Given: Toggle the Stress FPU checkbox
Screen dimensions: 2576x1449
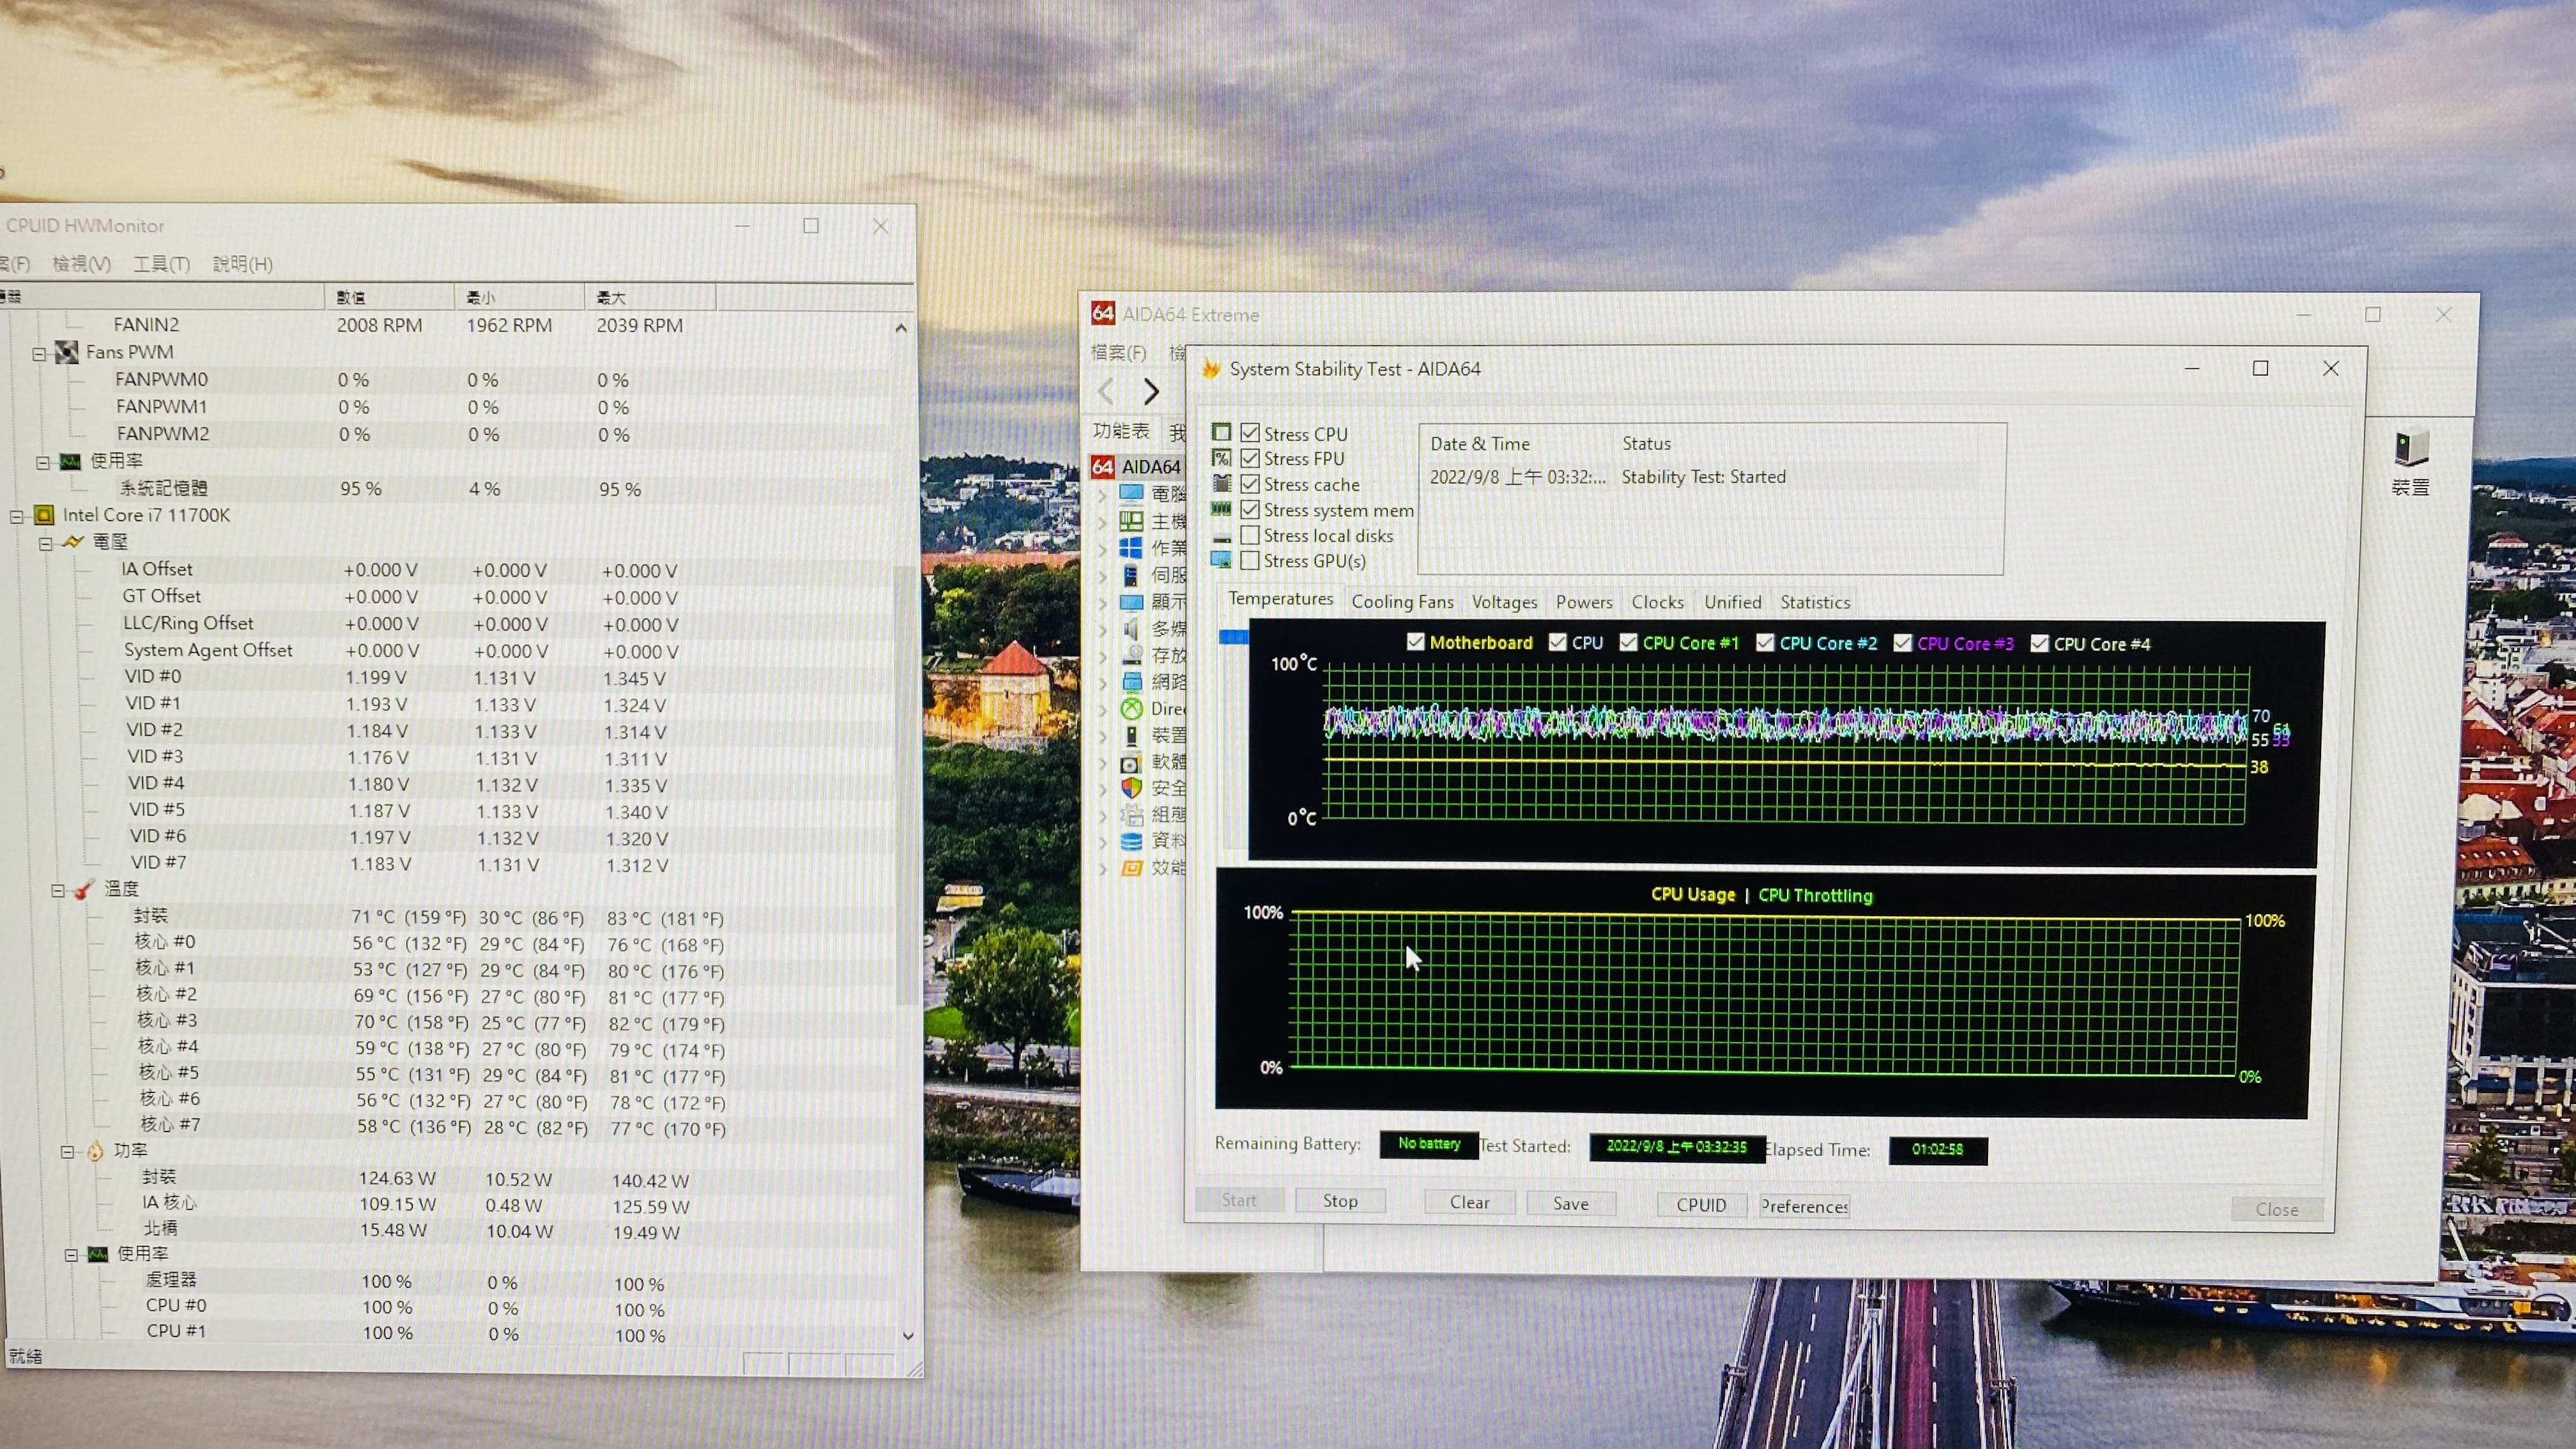Looking at the screenshot, I should tap(1249, 458).
